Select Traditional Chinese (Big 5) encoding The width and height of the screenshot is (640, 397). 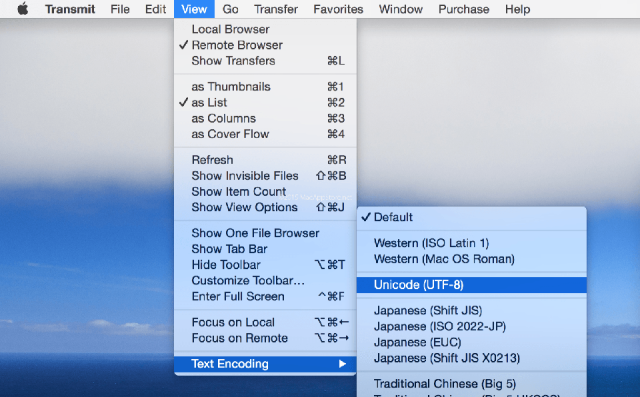(x=472, y=384)
